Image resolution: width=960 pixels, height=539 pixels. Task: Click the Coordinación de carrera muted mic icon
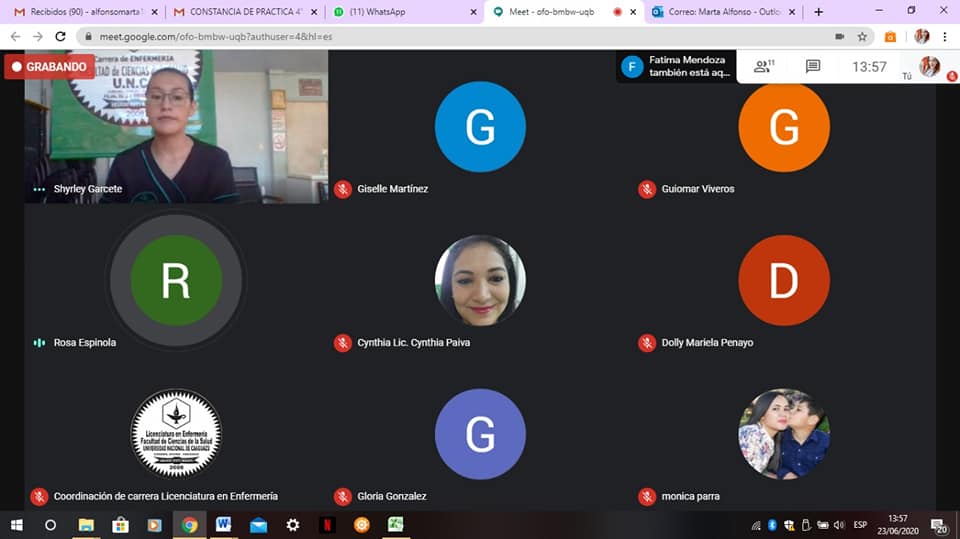(39, 496)
